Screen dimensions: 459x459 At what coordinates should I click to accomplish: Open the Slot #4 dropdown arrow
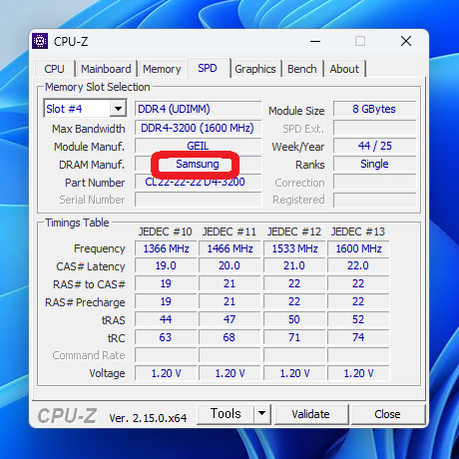click(118, 109)
